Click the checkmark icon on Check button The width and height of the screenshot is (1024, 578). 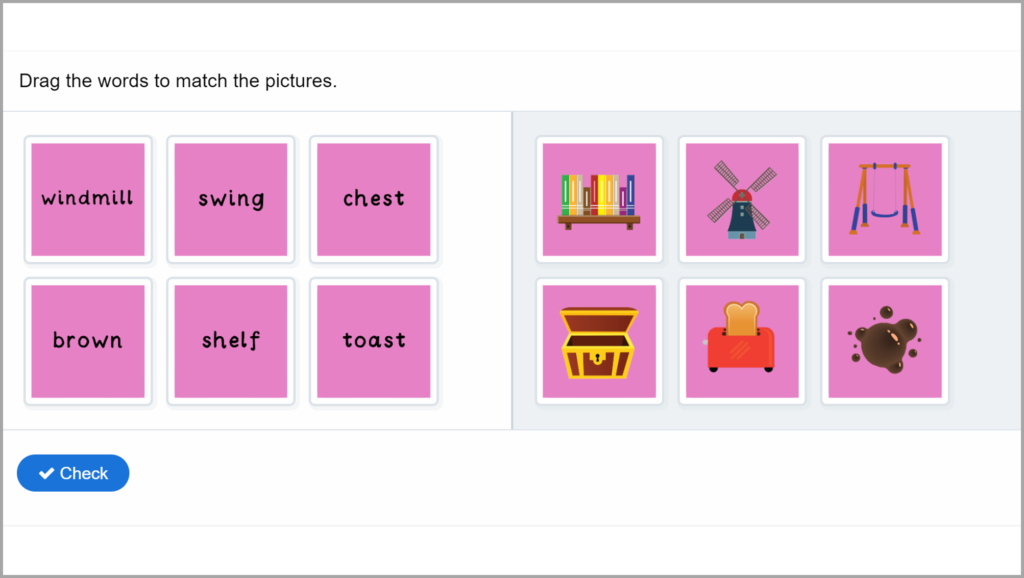pos(46,474)
